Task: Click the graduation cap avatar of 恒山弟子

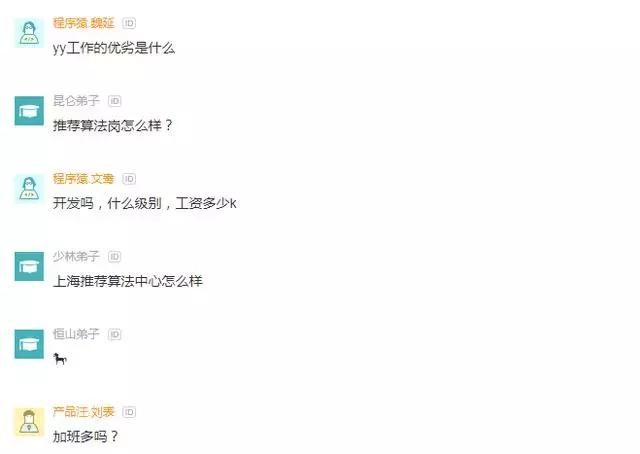Action: click(29, 344)
